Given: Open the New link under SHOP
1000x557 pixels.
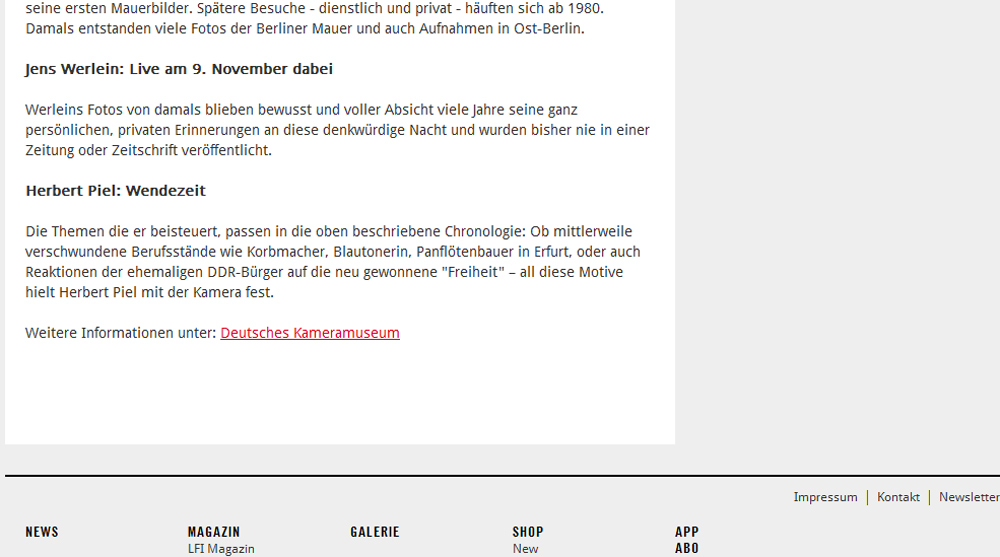Looking at the screenshot, I should [526, 549].
